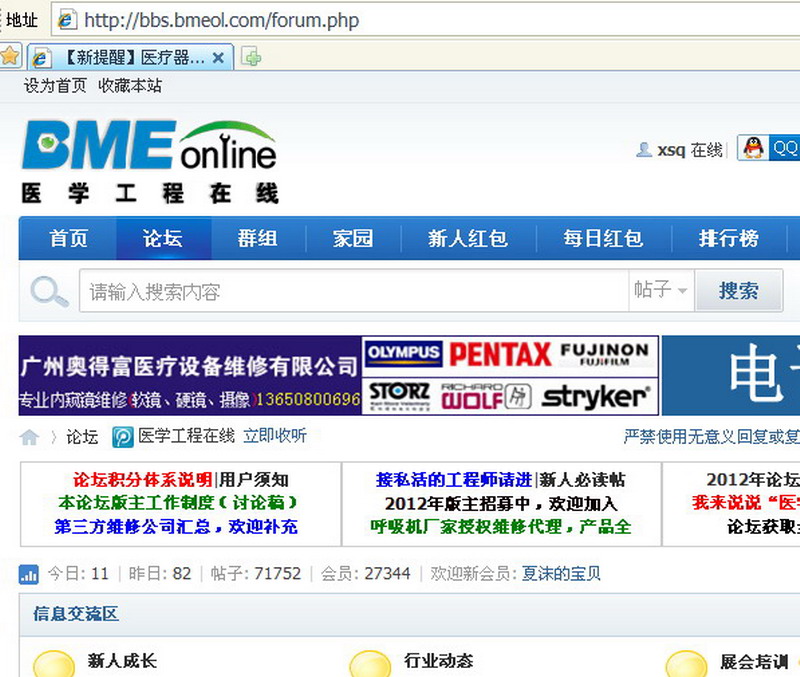800x677 pixels.
Task: Click the statistics bar chart icon
Action: coord(29,574)
